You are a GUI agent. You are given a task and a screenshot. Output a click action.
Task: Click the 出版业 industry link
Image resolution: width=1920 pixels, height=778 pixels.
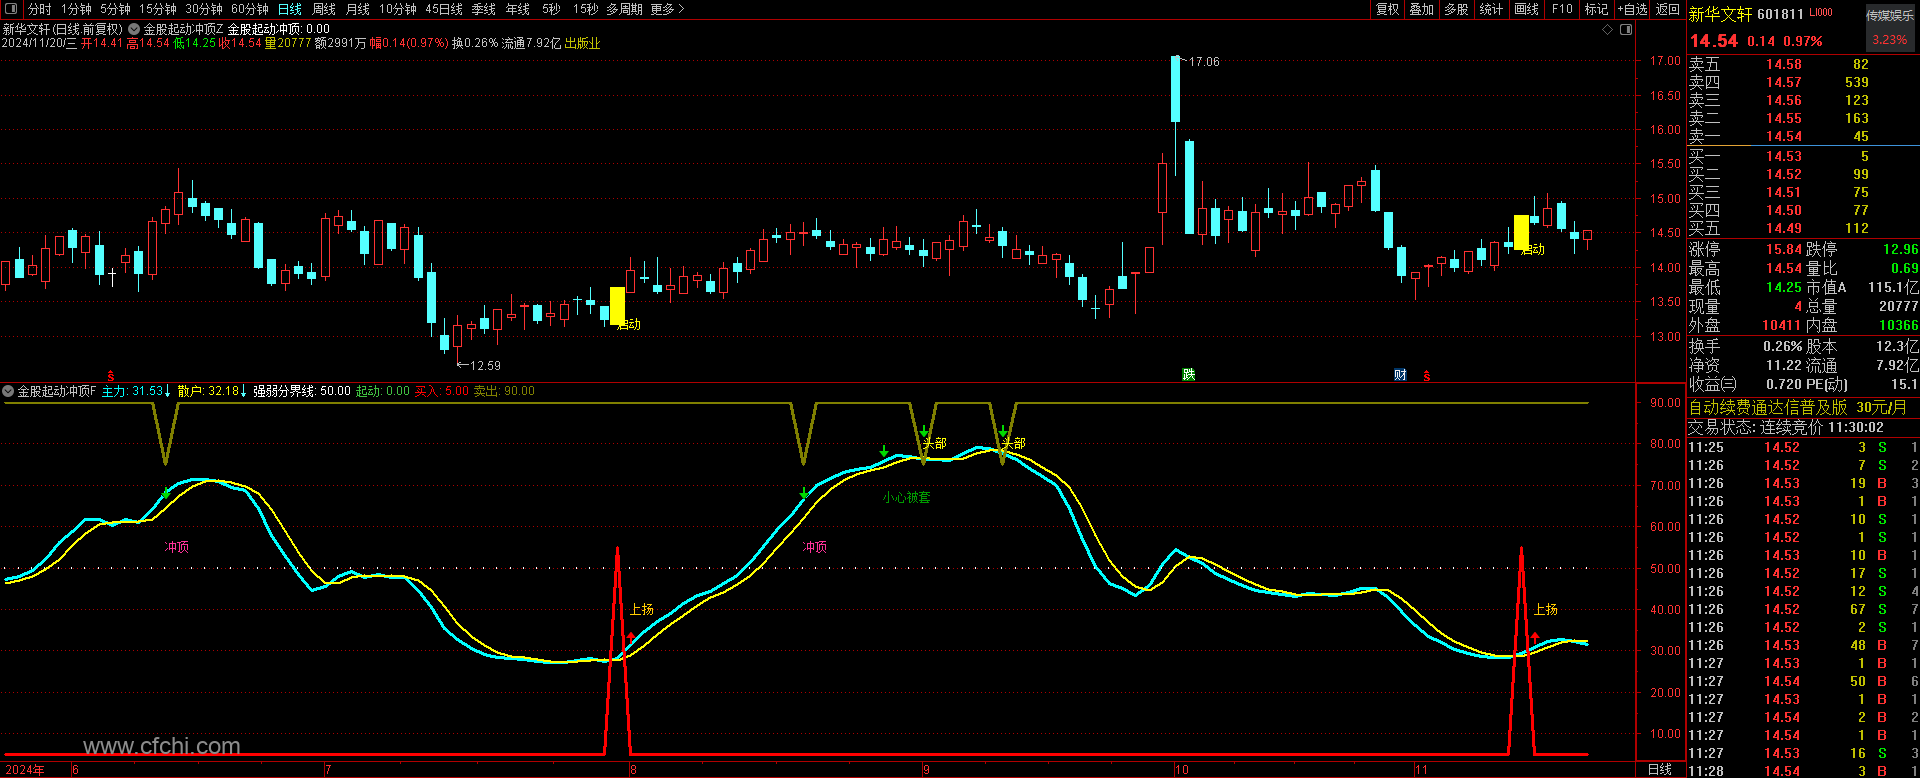[583, 43]
